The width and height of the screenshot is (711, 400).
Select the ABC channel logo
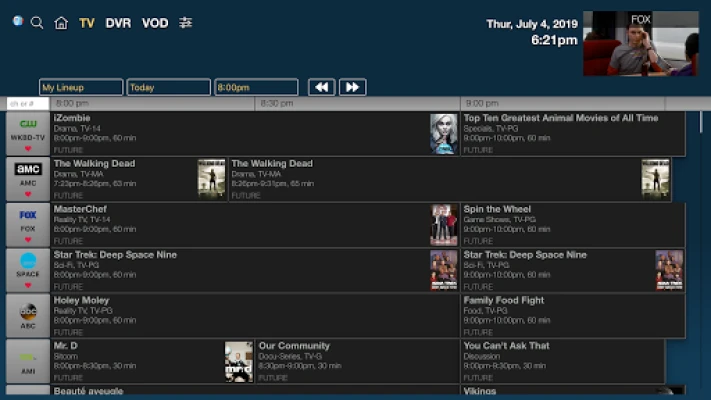click(x=28, y=310)
